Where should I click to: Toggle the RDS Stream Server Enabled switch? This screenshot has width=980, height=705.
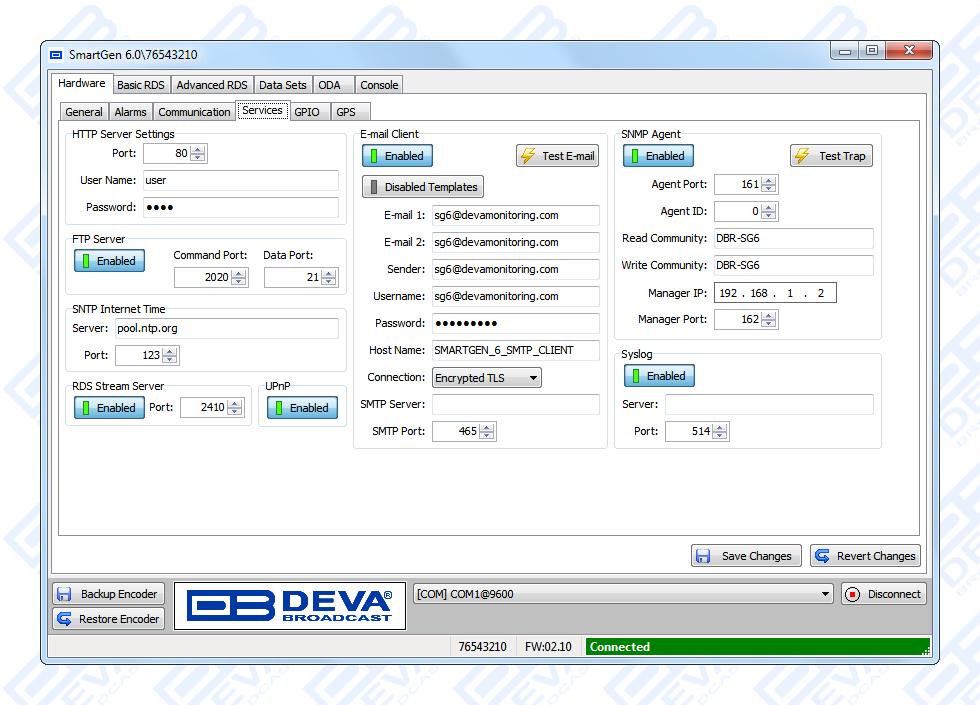tap(108, 408)
